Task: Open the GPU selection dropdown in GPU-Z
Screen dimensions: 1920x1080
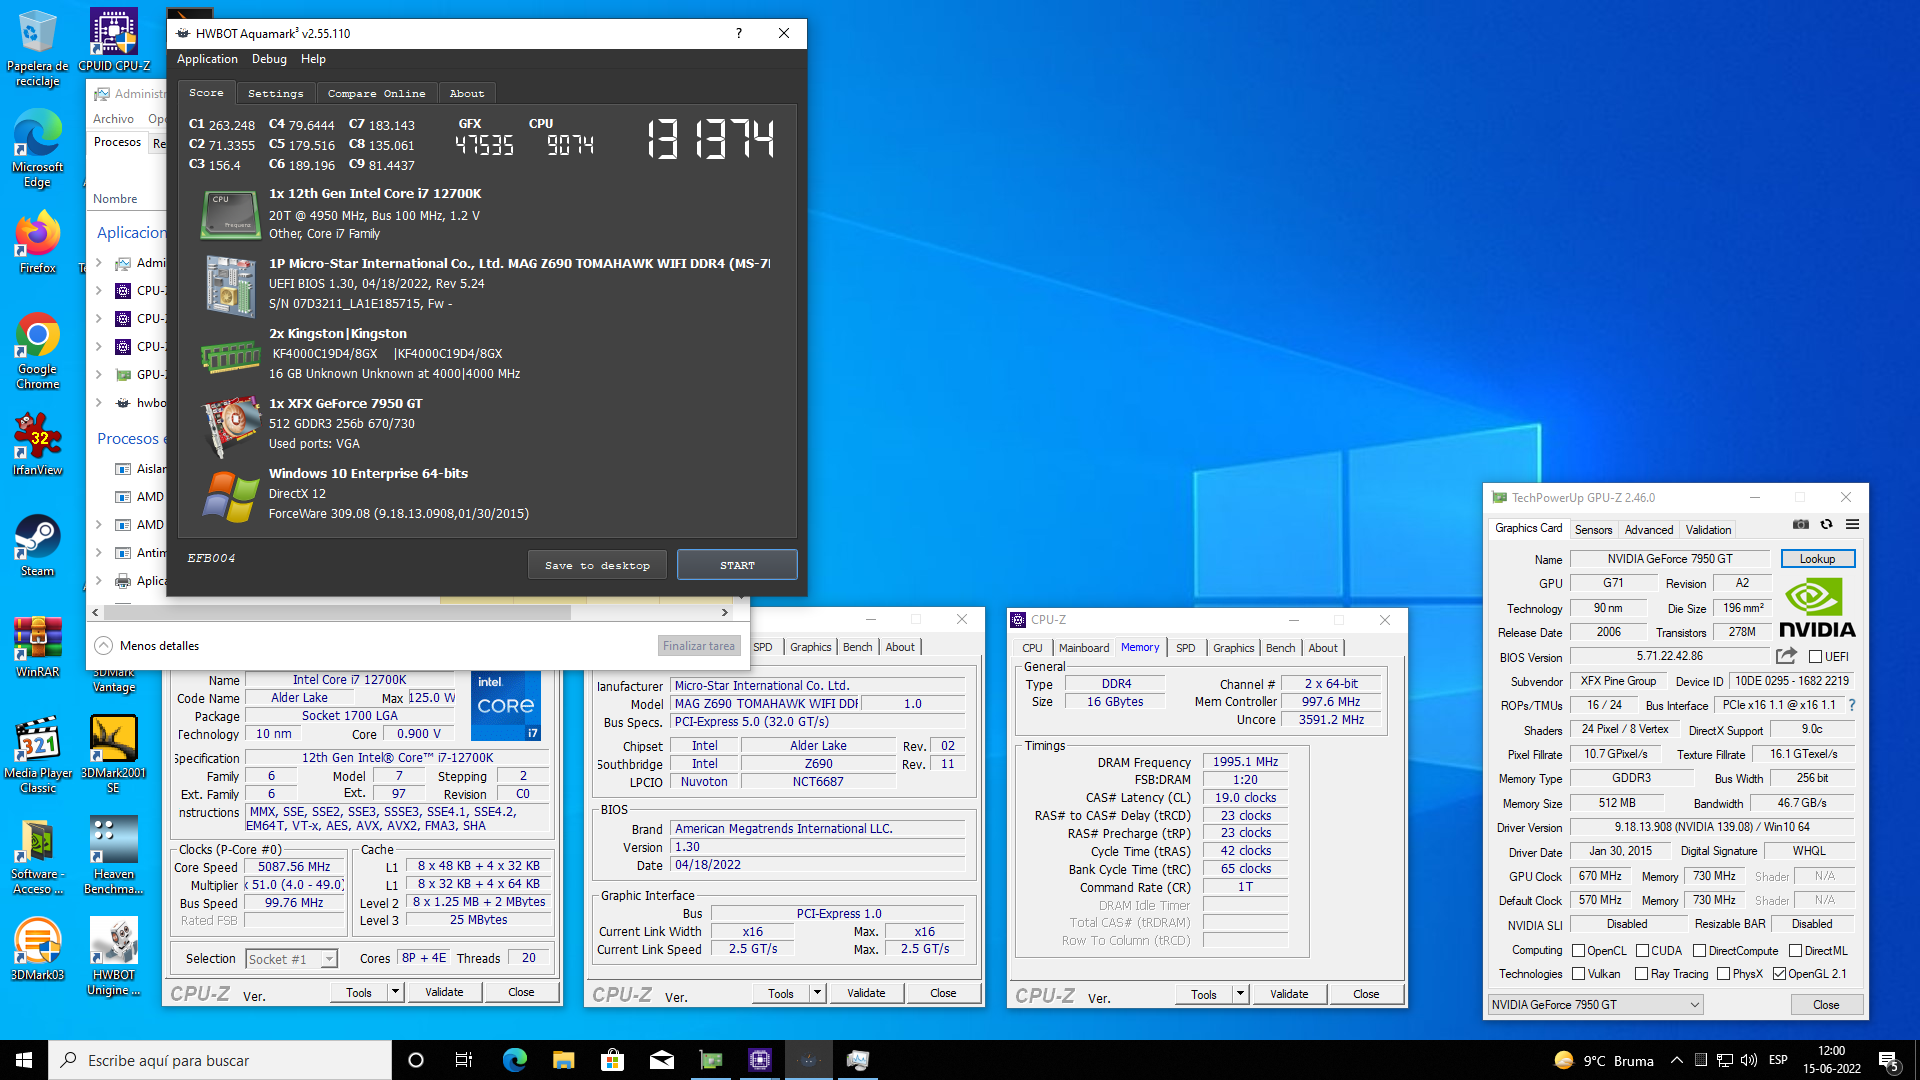Action: (1595, 1005)
